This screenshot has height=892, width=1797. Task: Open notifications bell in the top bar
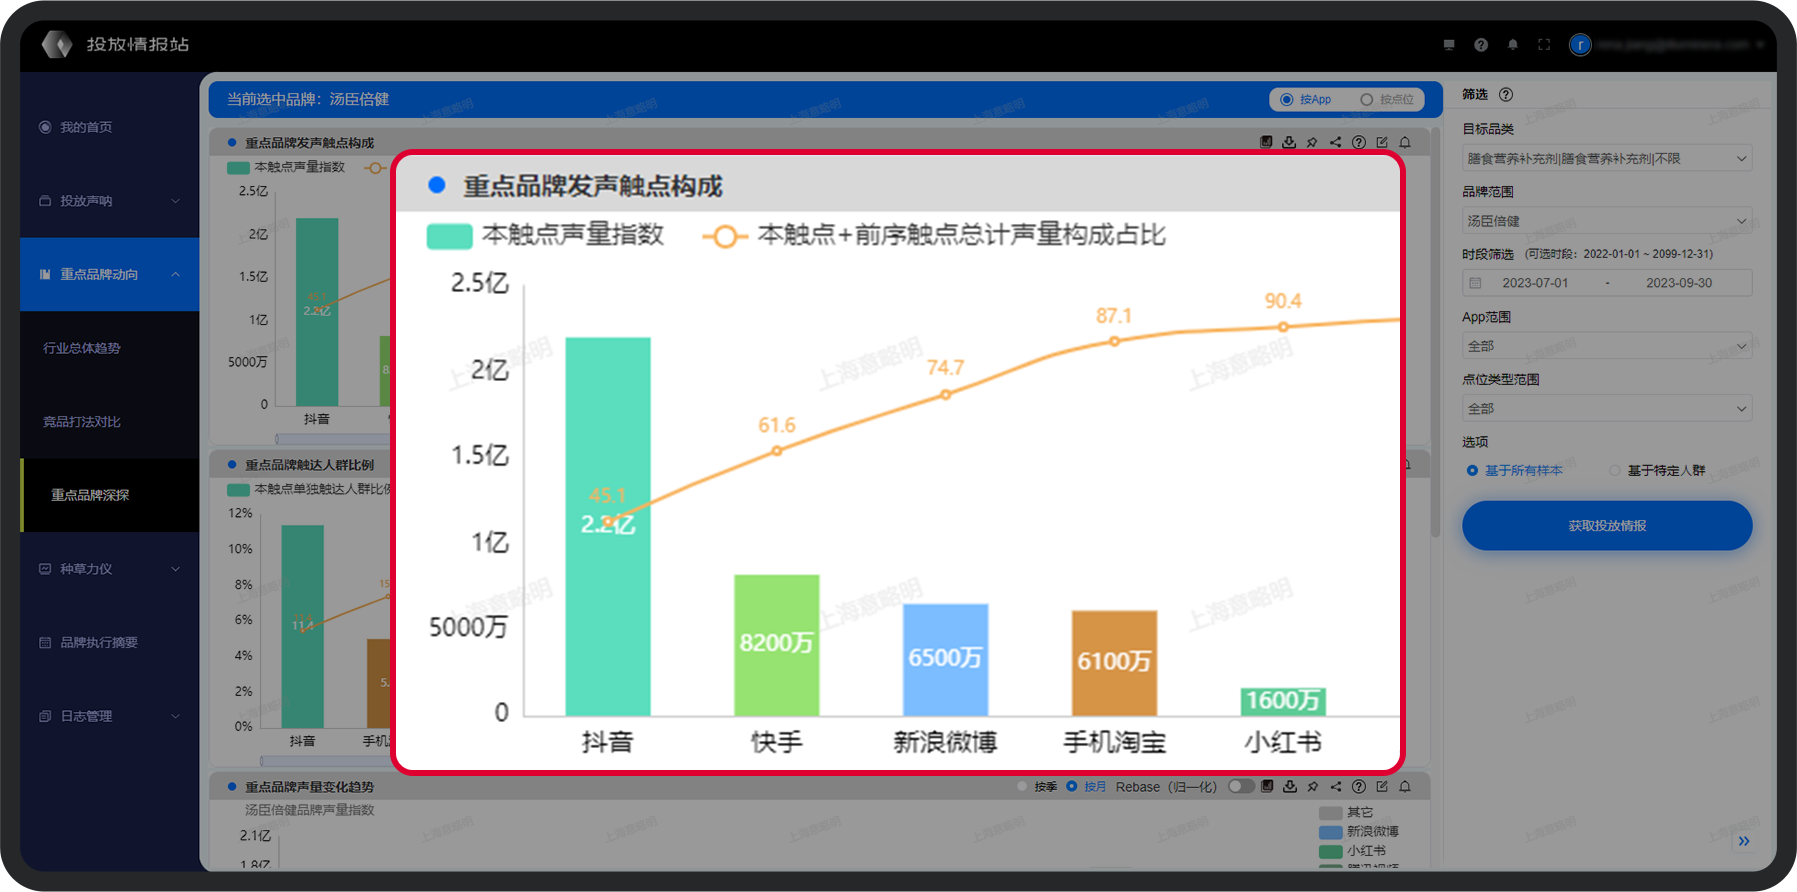[x=1513, y=45]
